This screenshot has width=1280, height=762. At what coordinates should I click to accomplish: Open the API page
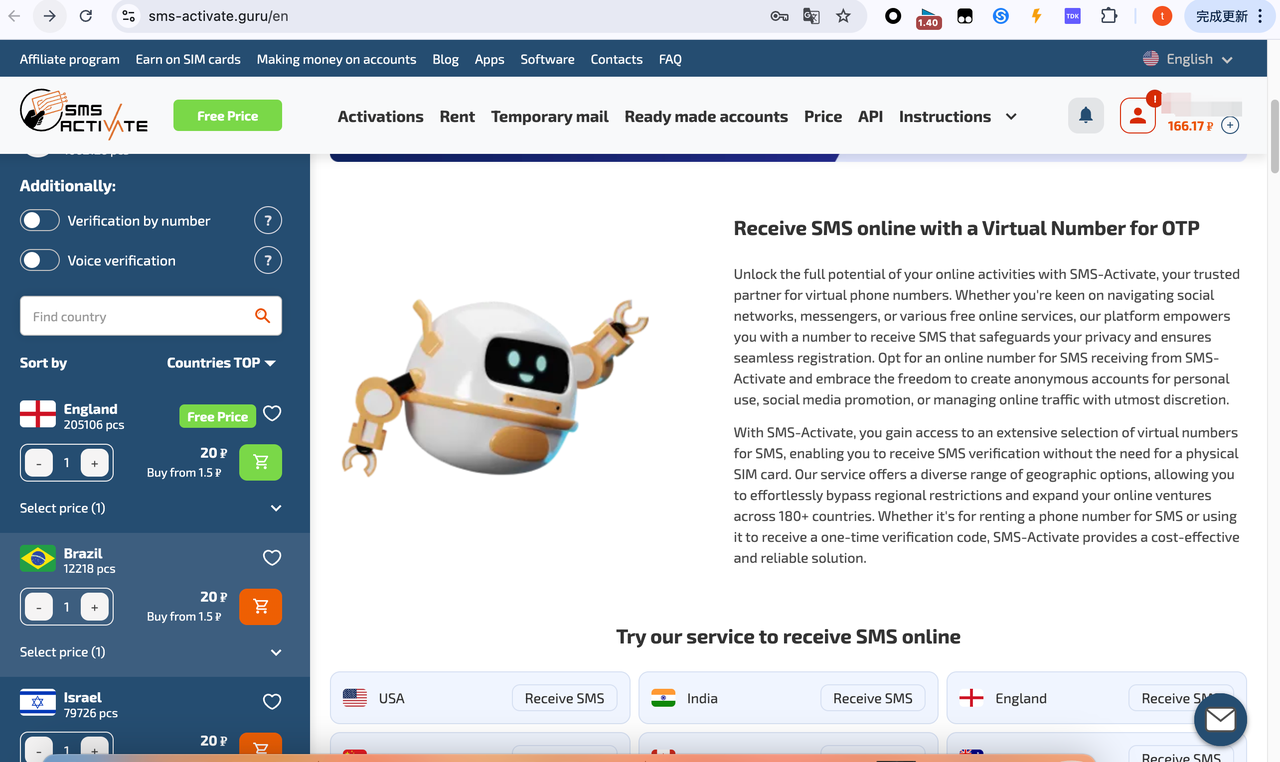point(870,117)
